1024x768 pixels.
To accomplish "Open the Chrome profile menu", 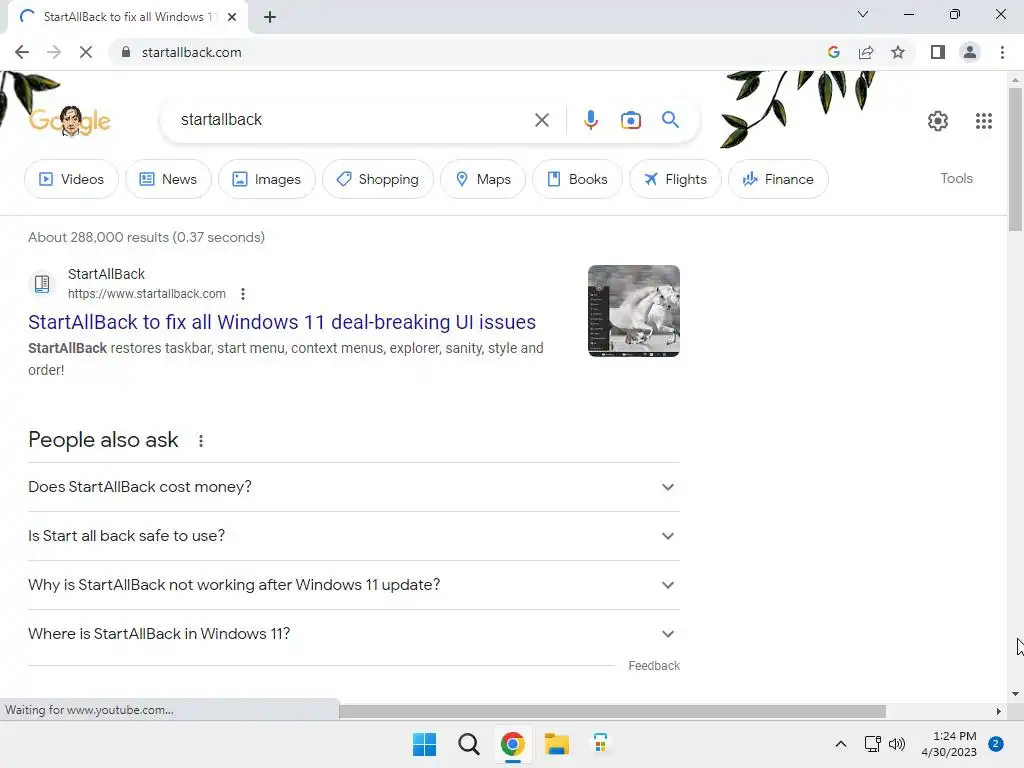I will (x=970, y=52).
